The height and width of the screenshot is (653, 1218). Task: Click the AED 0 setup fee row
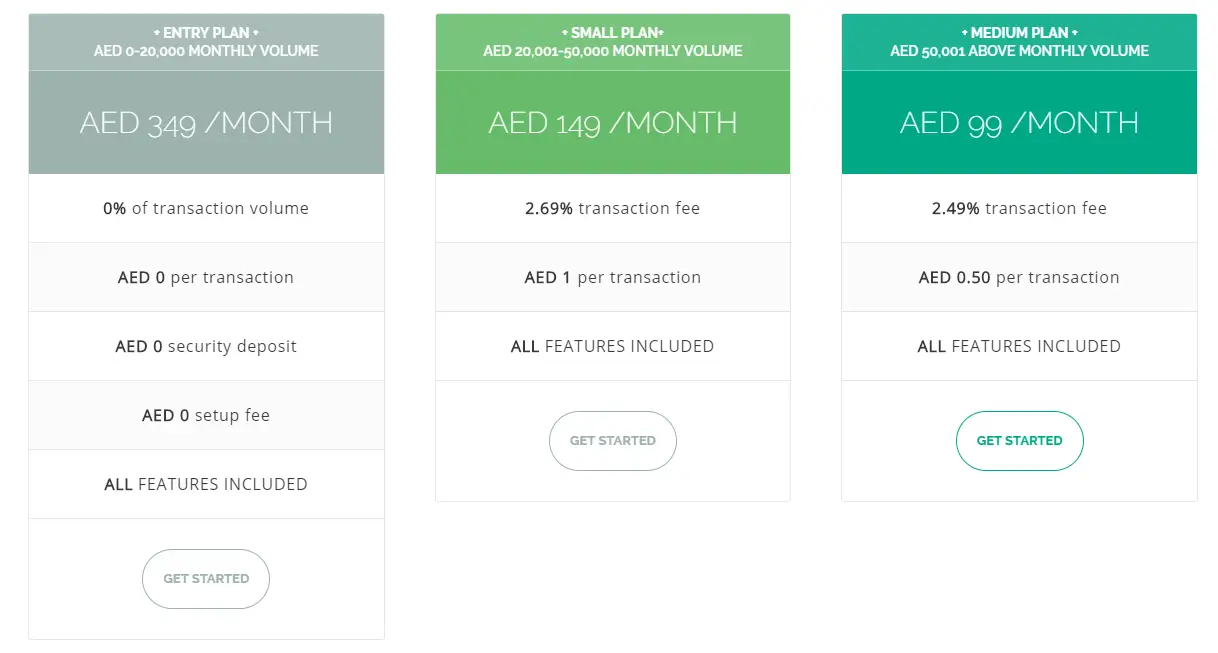[206, 415]
